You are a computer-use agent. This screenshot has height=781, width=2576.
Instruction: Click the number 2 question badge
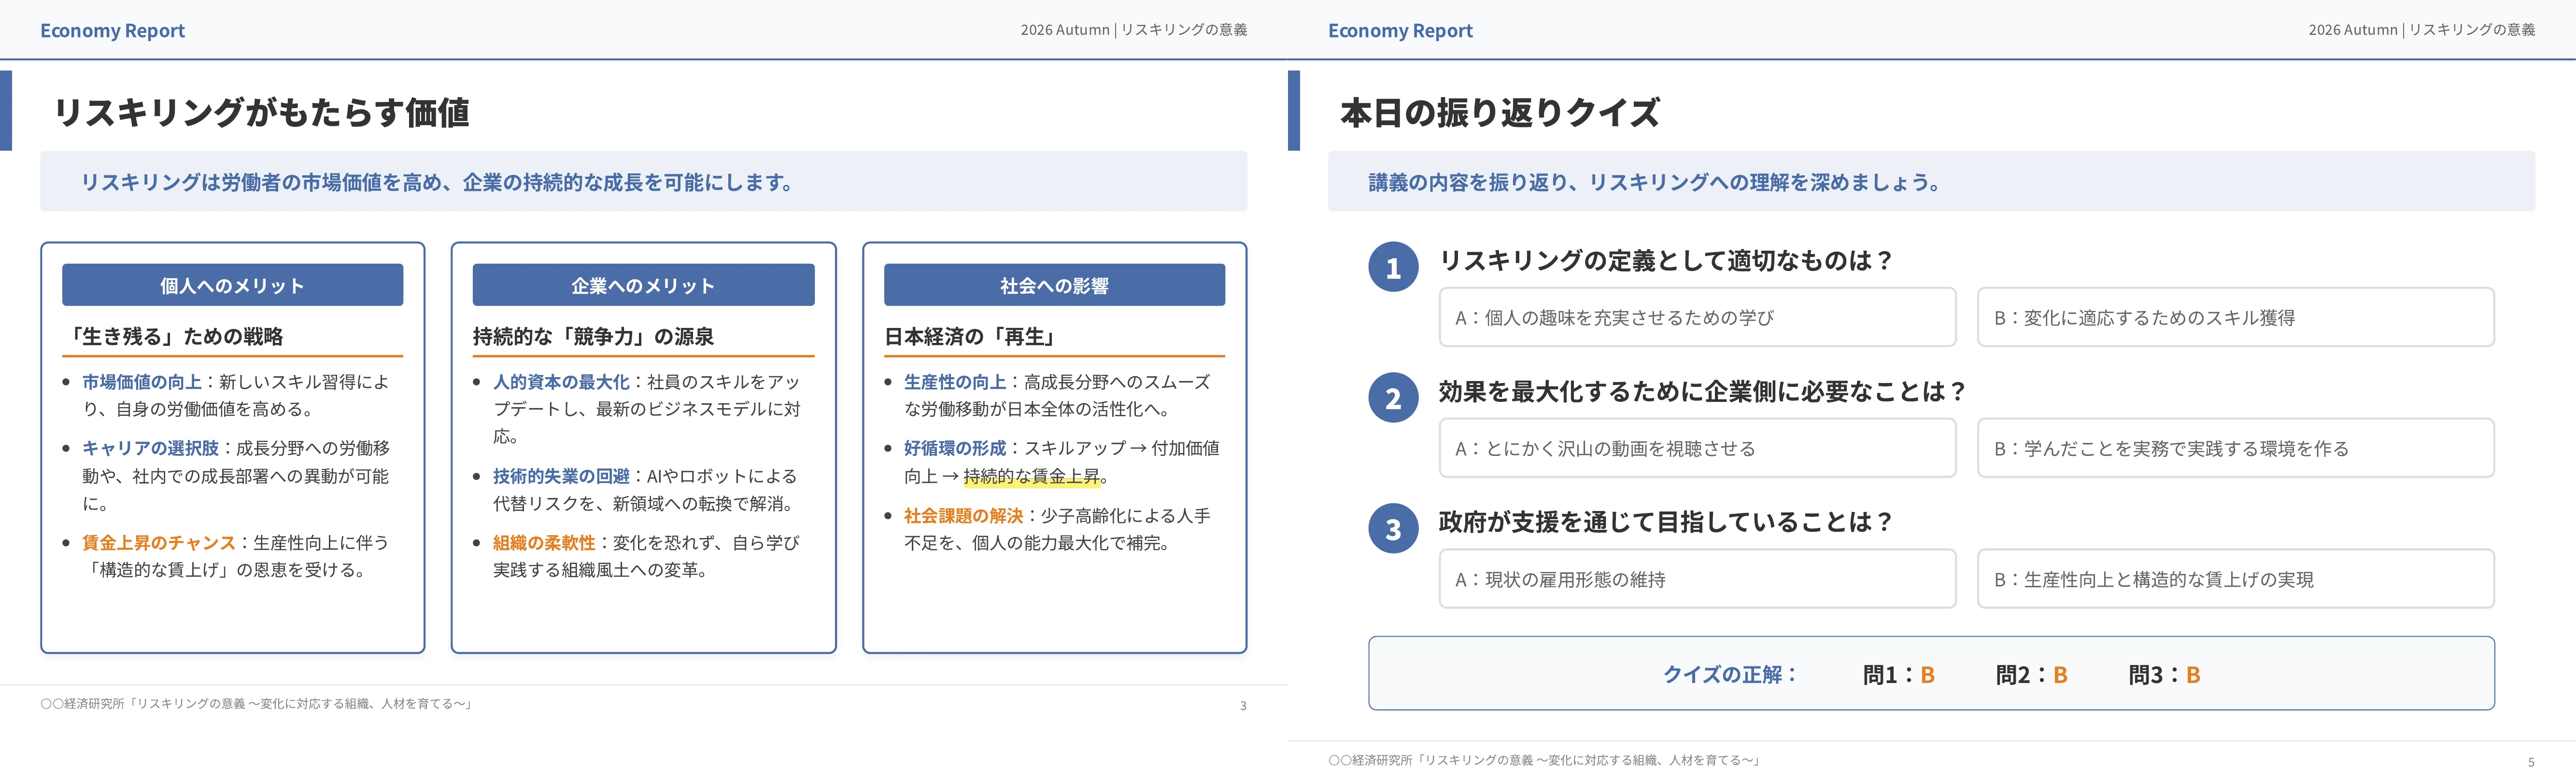[1393, 398]
